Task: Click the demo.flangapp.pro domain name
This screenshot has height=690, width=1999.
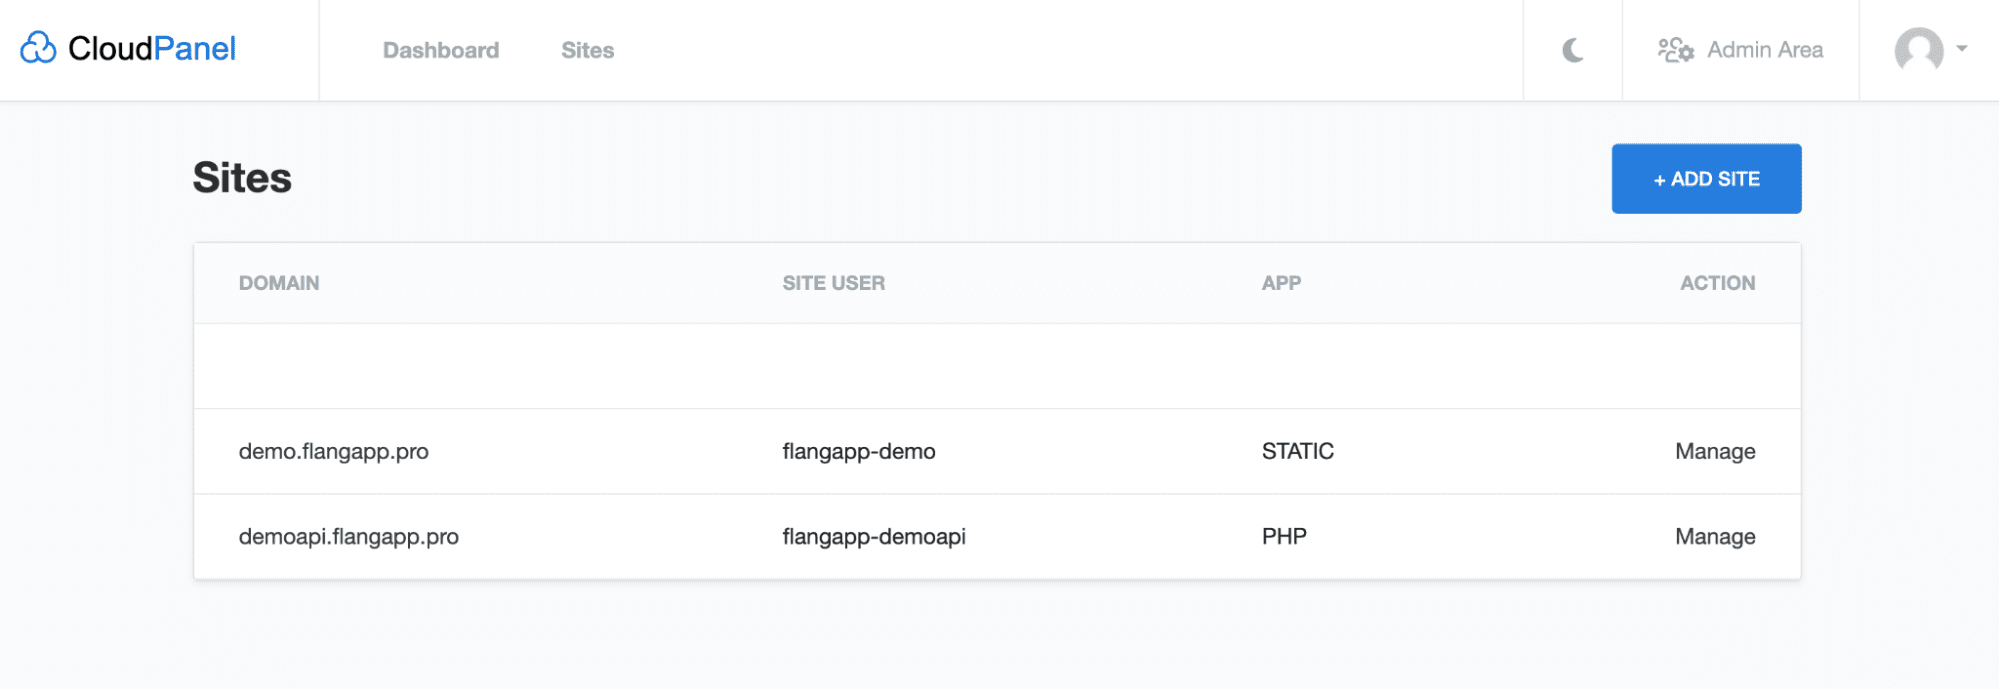Action: [x=333, y=451]
